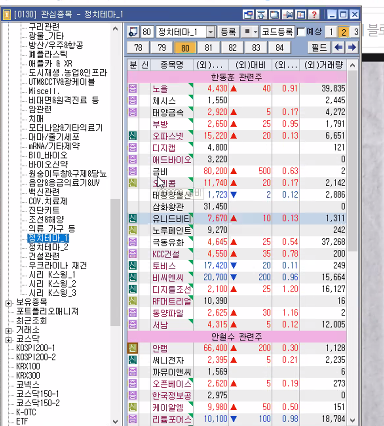Select the 한국정보공 stock name
The width and height of the screenshot is (384, 426).
(x=172, y=395)
